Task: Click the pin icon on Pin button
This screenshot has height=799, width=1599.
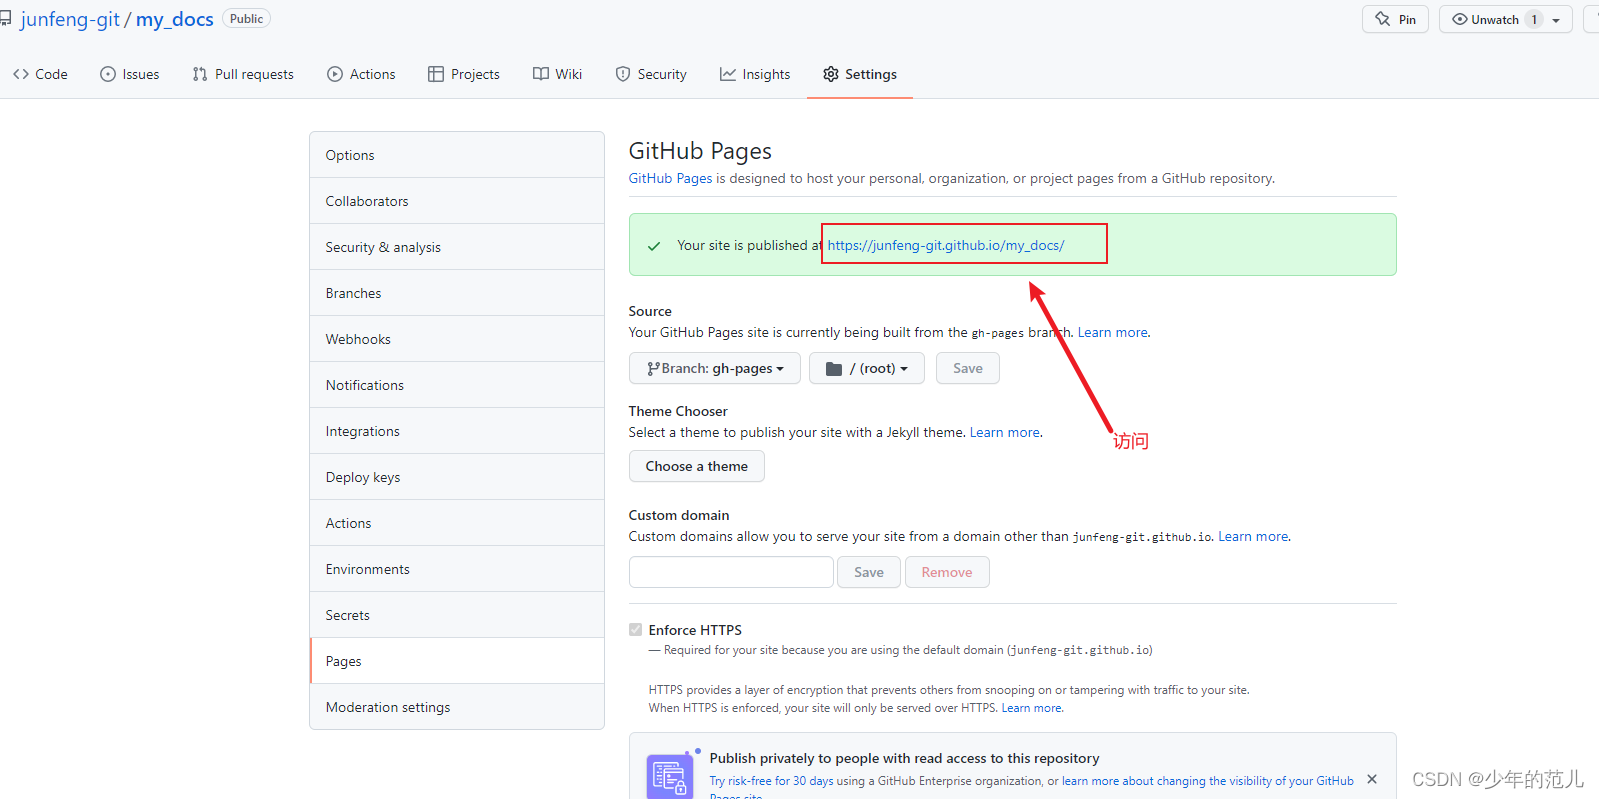Action: [1383, 19]
